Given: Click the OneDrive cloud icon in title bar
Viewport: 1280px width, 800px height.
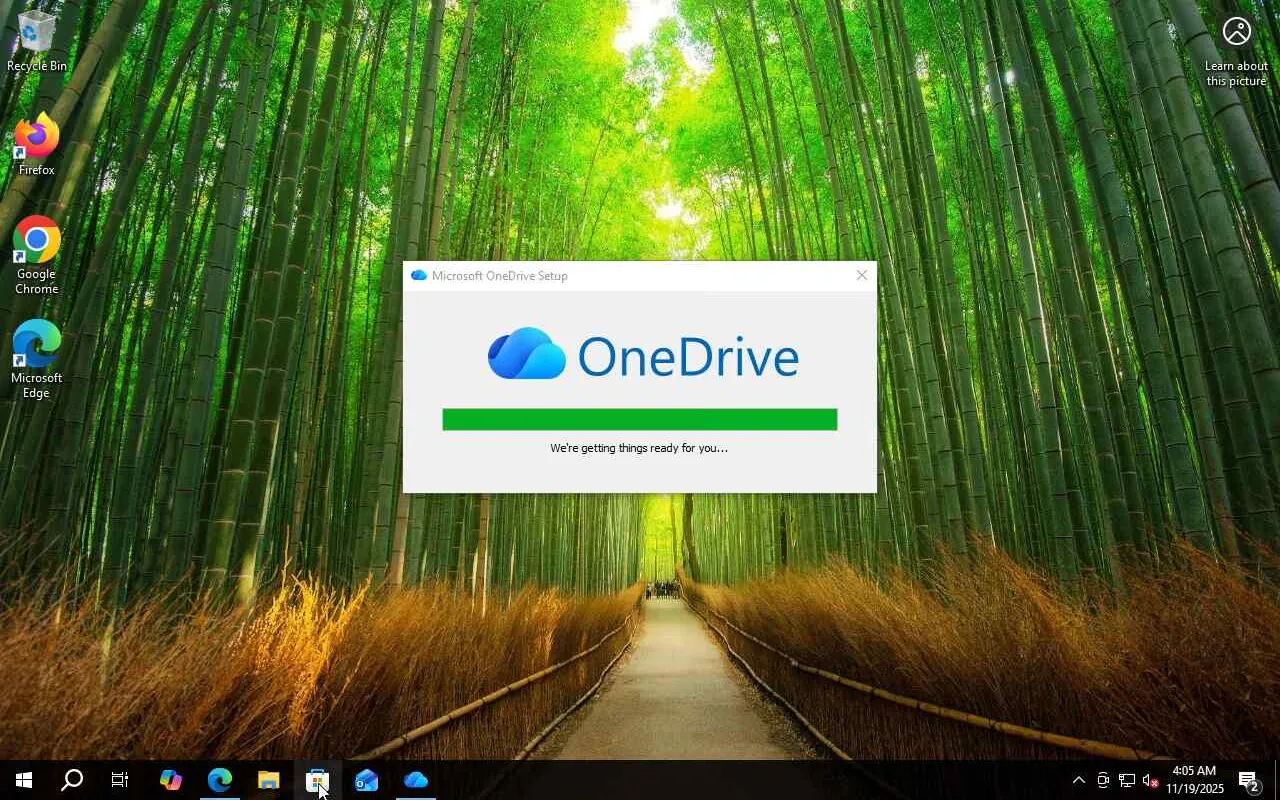Looking at the screenshot, I should pyautogui.click(x=418, y=275).
